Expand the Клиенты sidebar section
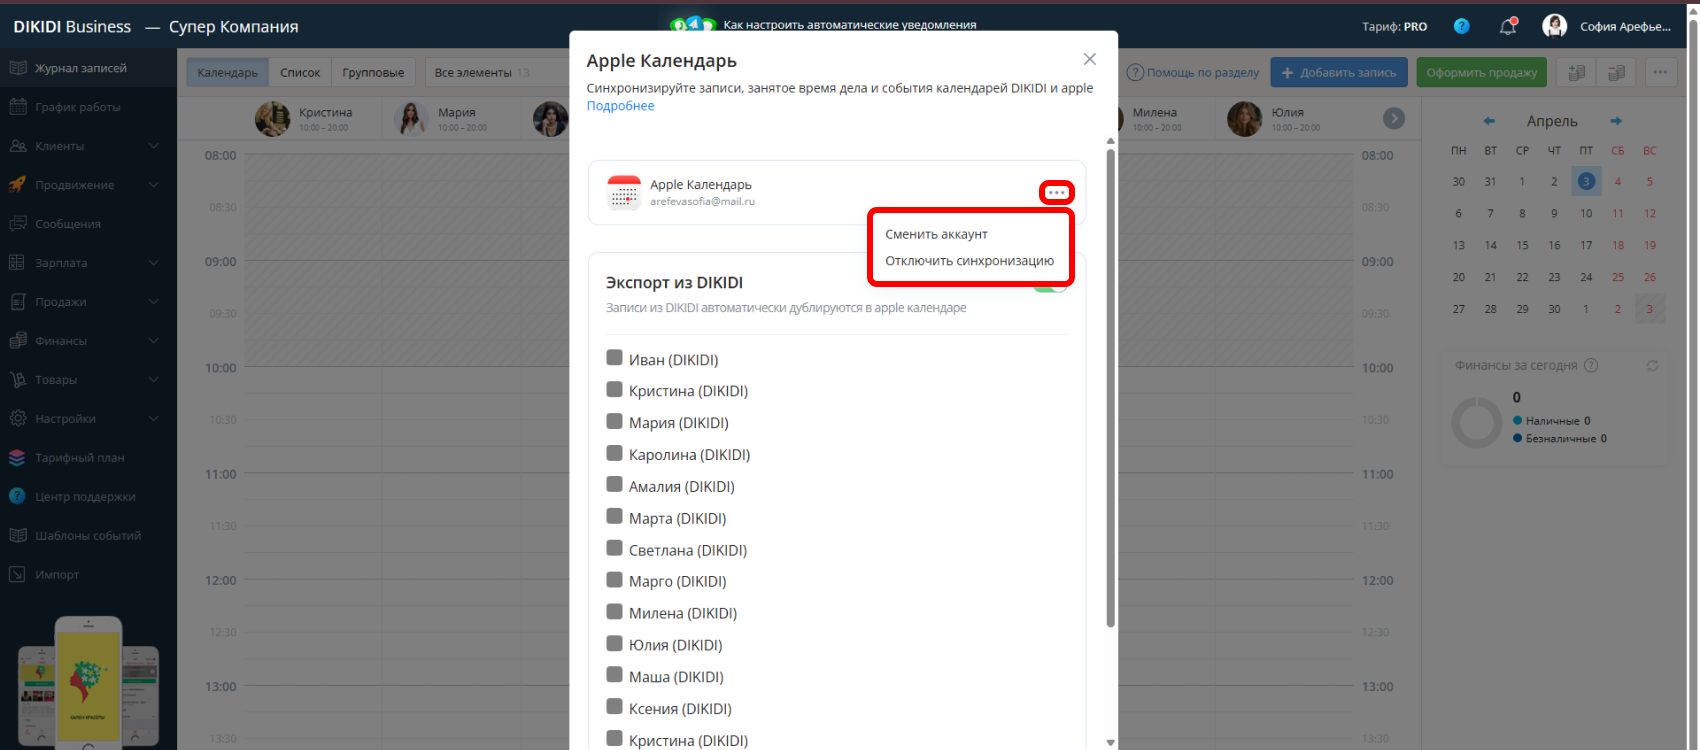The height and width of the screenshot is (750, 1700). (x=153, y=146)
